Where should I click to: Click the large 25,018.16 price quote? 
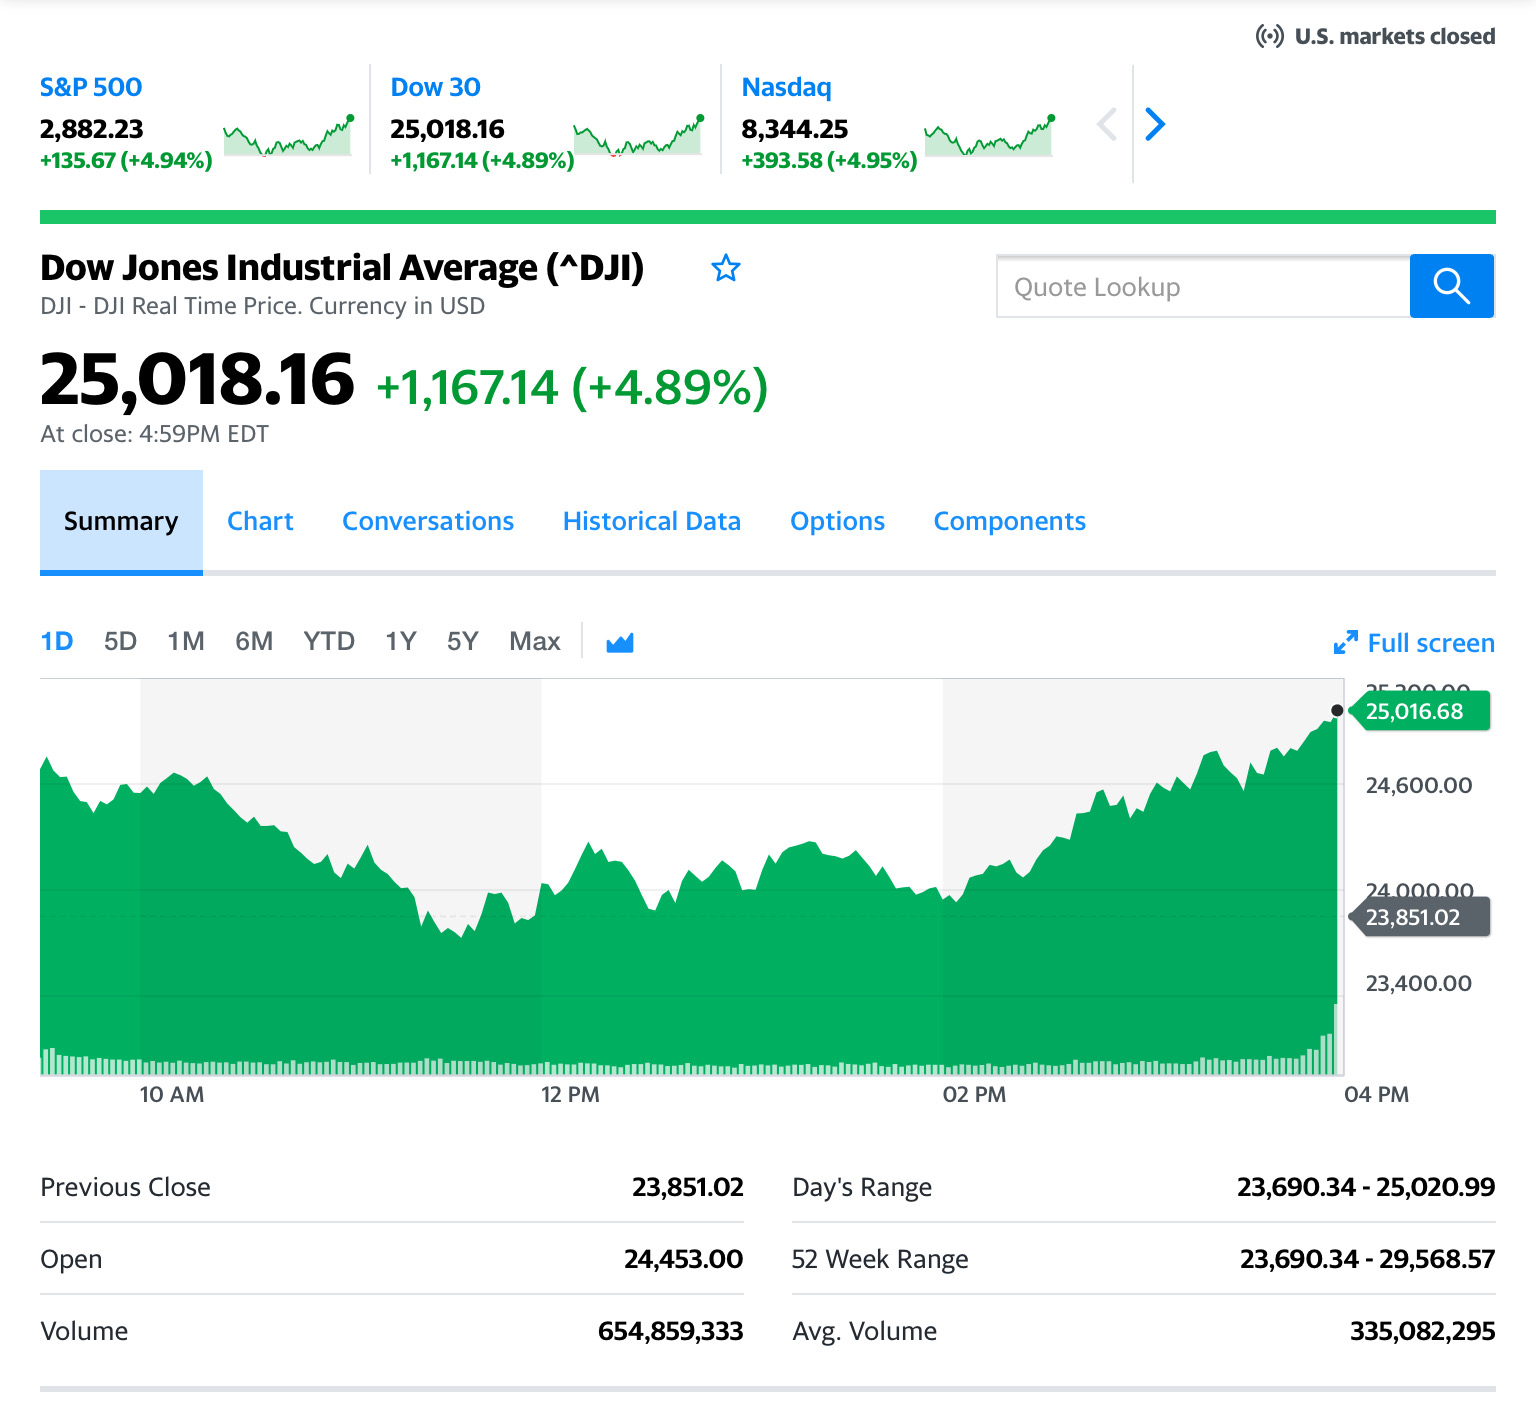[x=197, y=380]
